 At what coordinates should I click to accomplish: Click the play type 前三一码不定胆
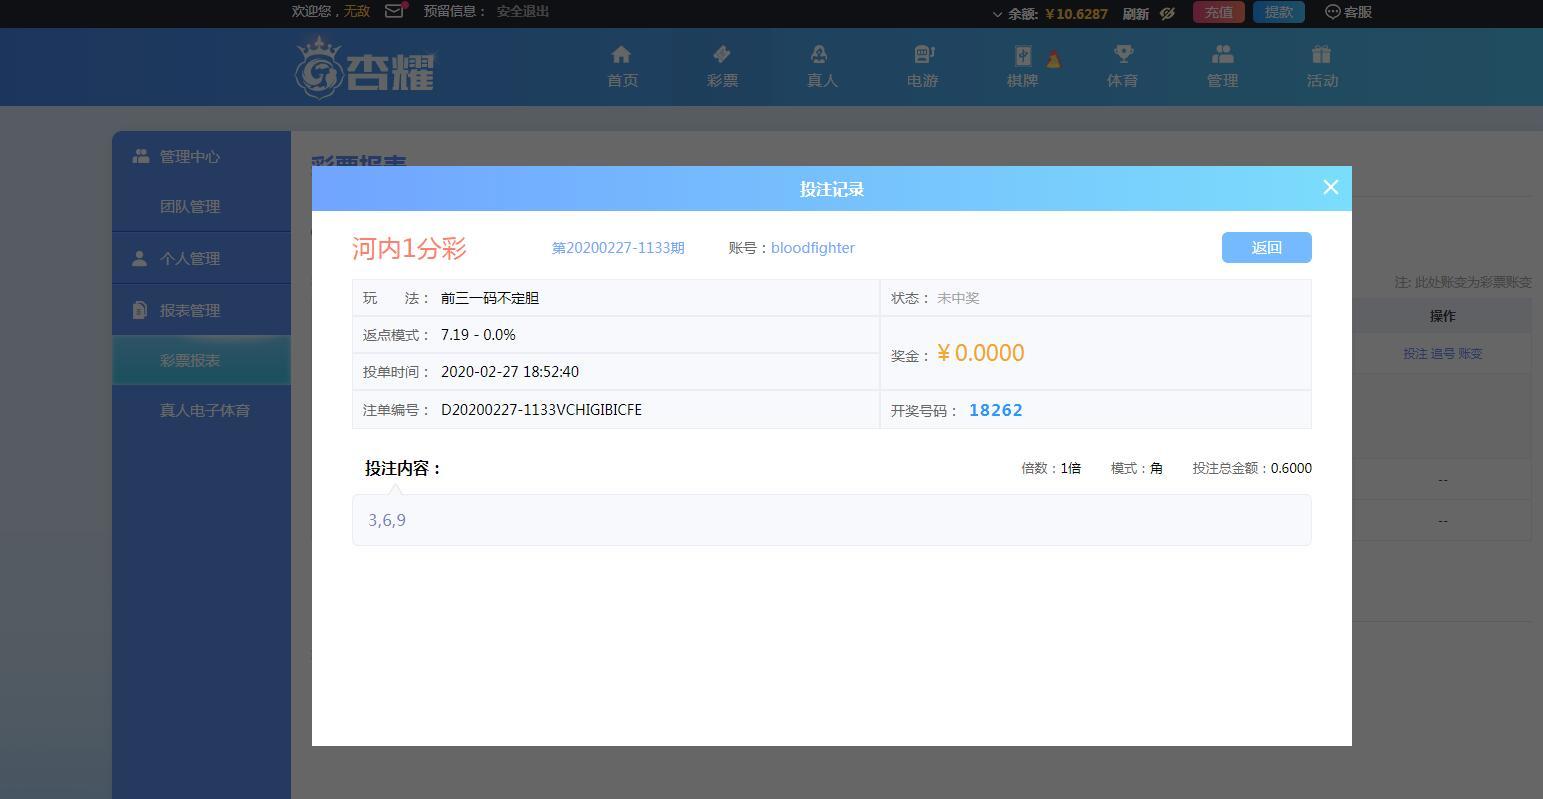click(490, 298)
